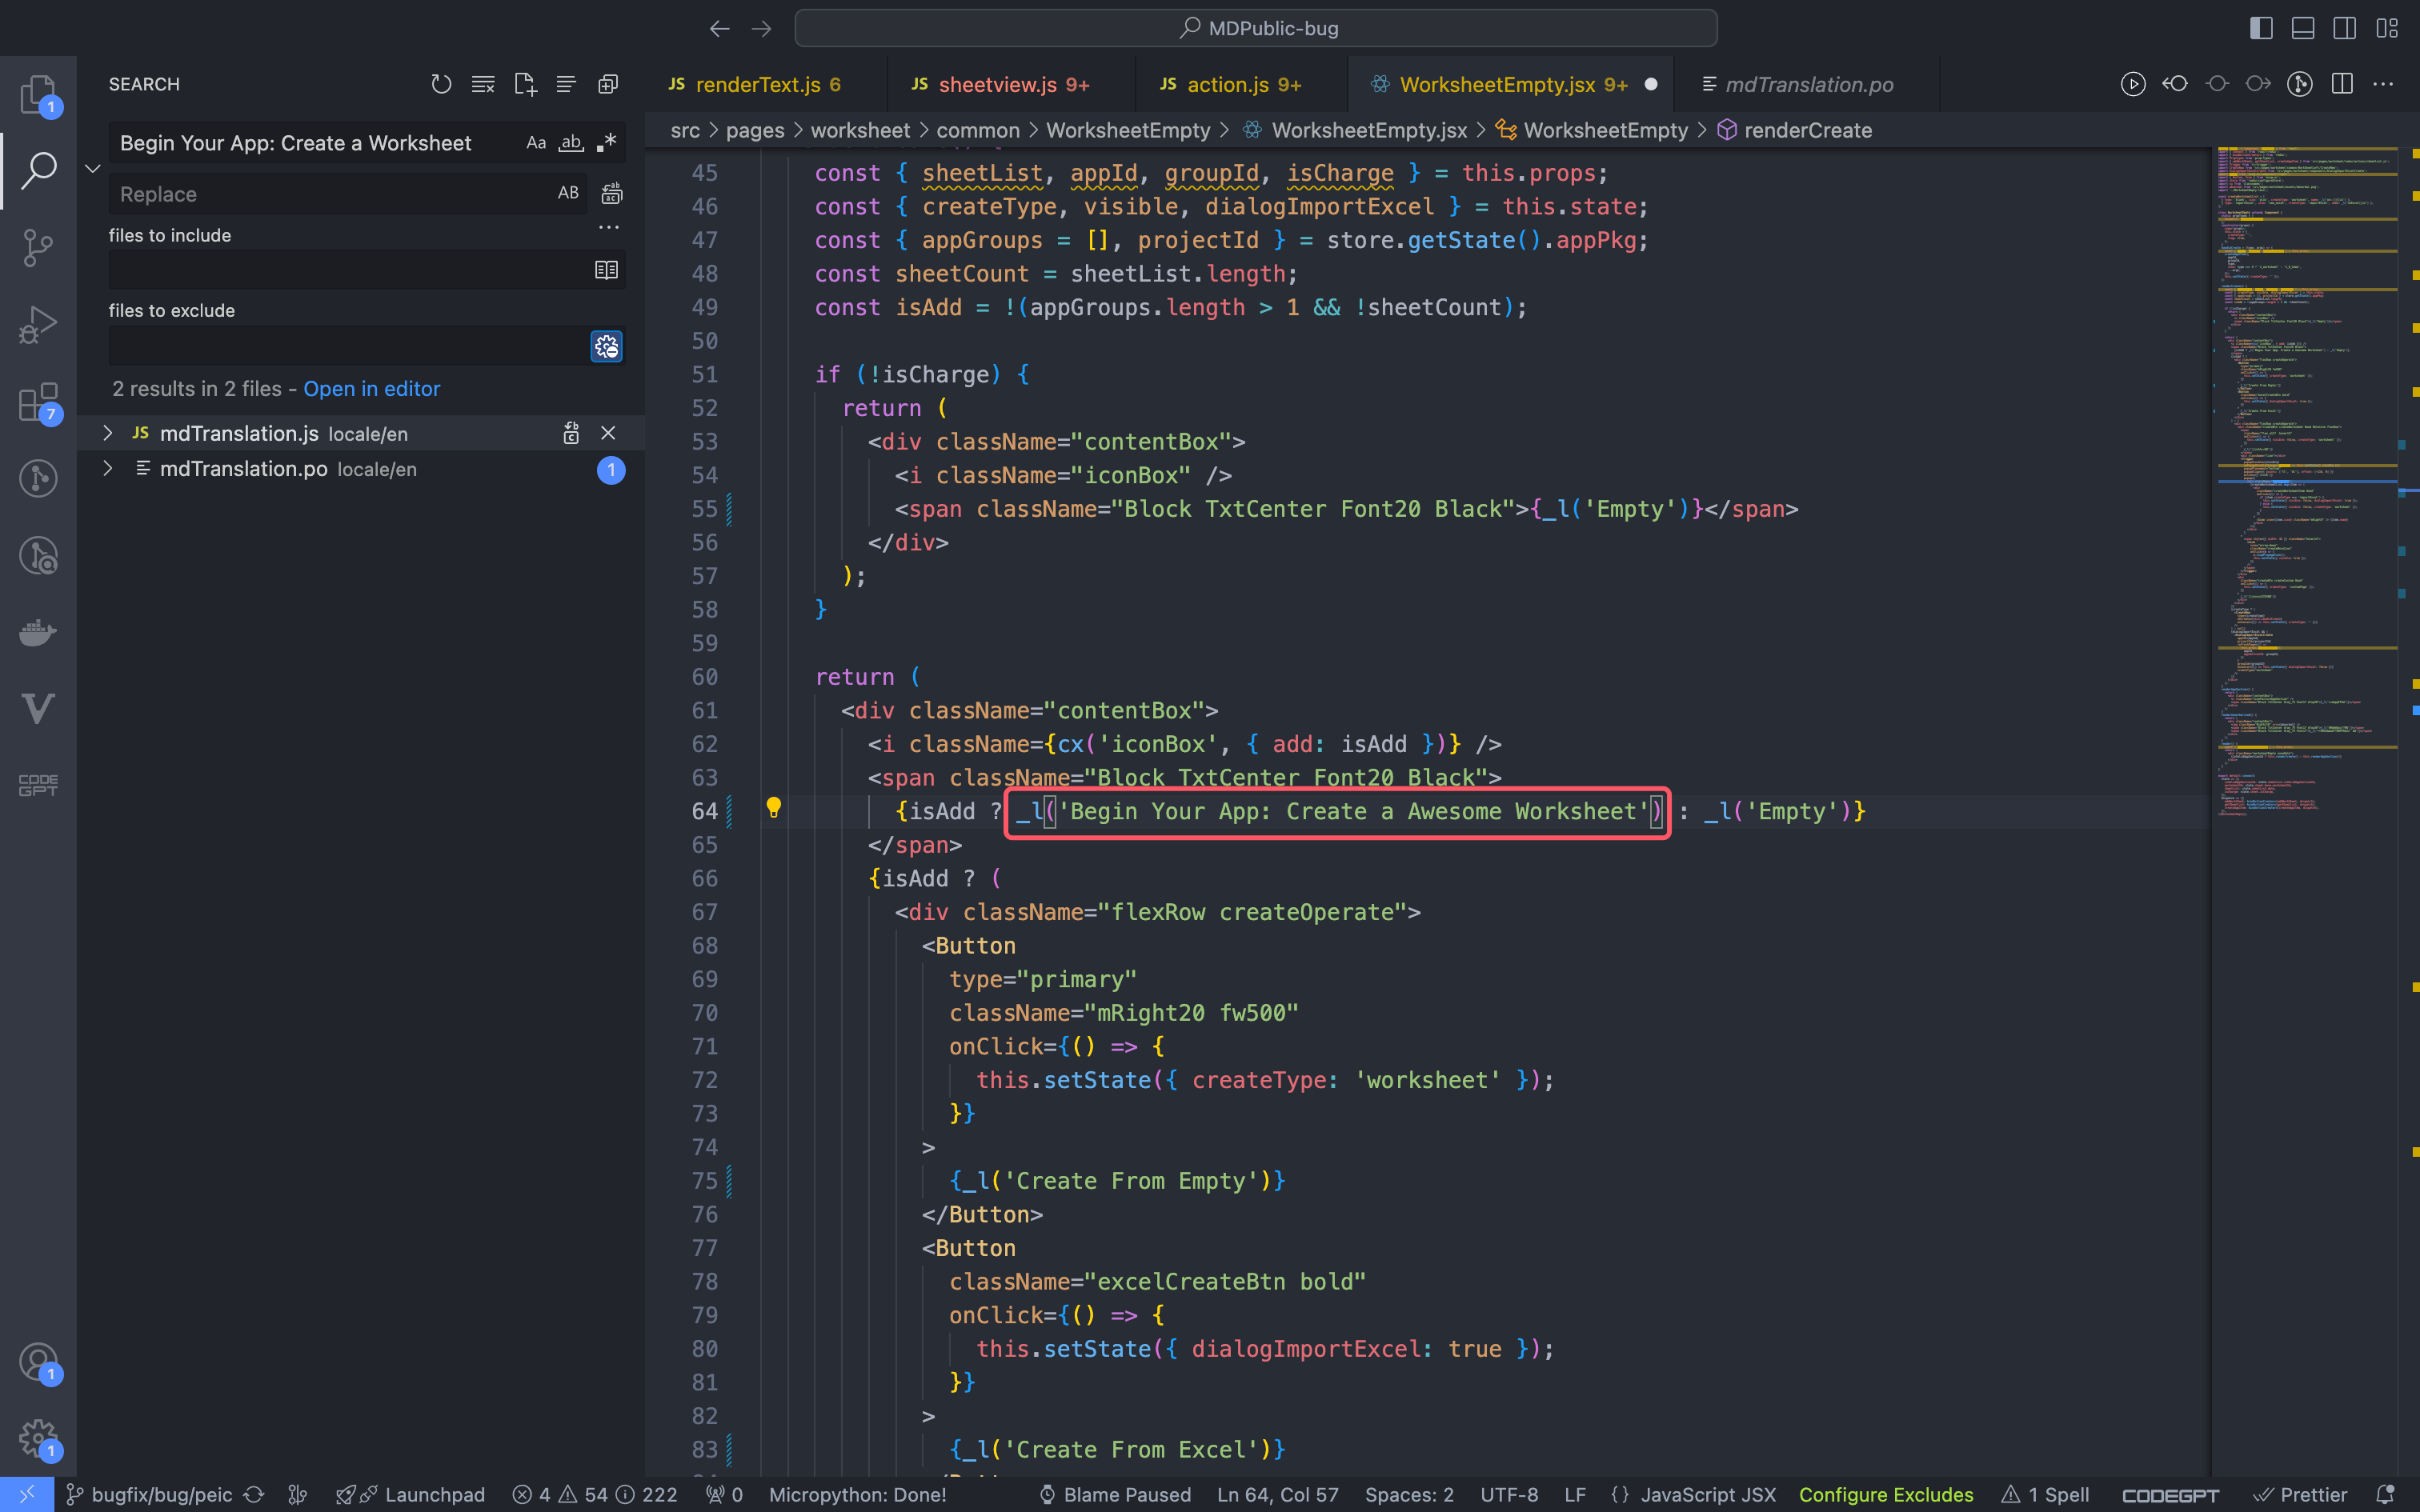Refresh the search results

441,84
